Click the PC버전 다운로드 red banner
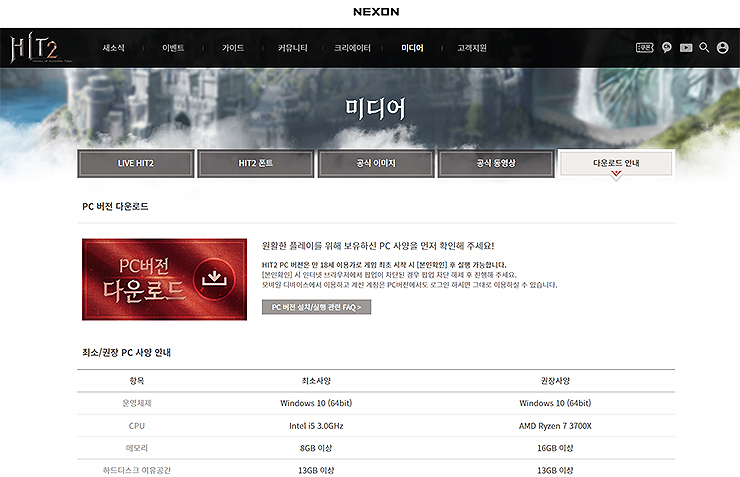 pyautogui.click(x=164, y=279)
